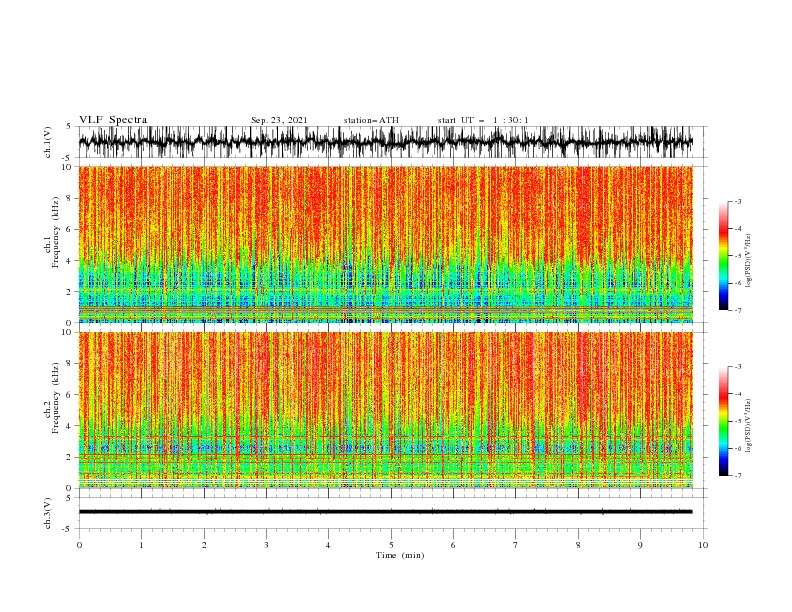Click the "station=ATH" header label
Screen dimensions: 792x612
(x=371, y=120)
